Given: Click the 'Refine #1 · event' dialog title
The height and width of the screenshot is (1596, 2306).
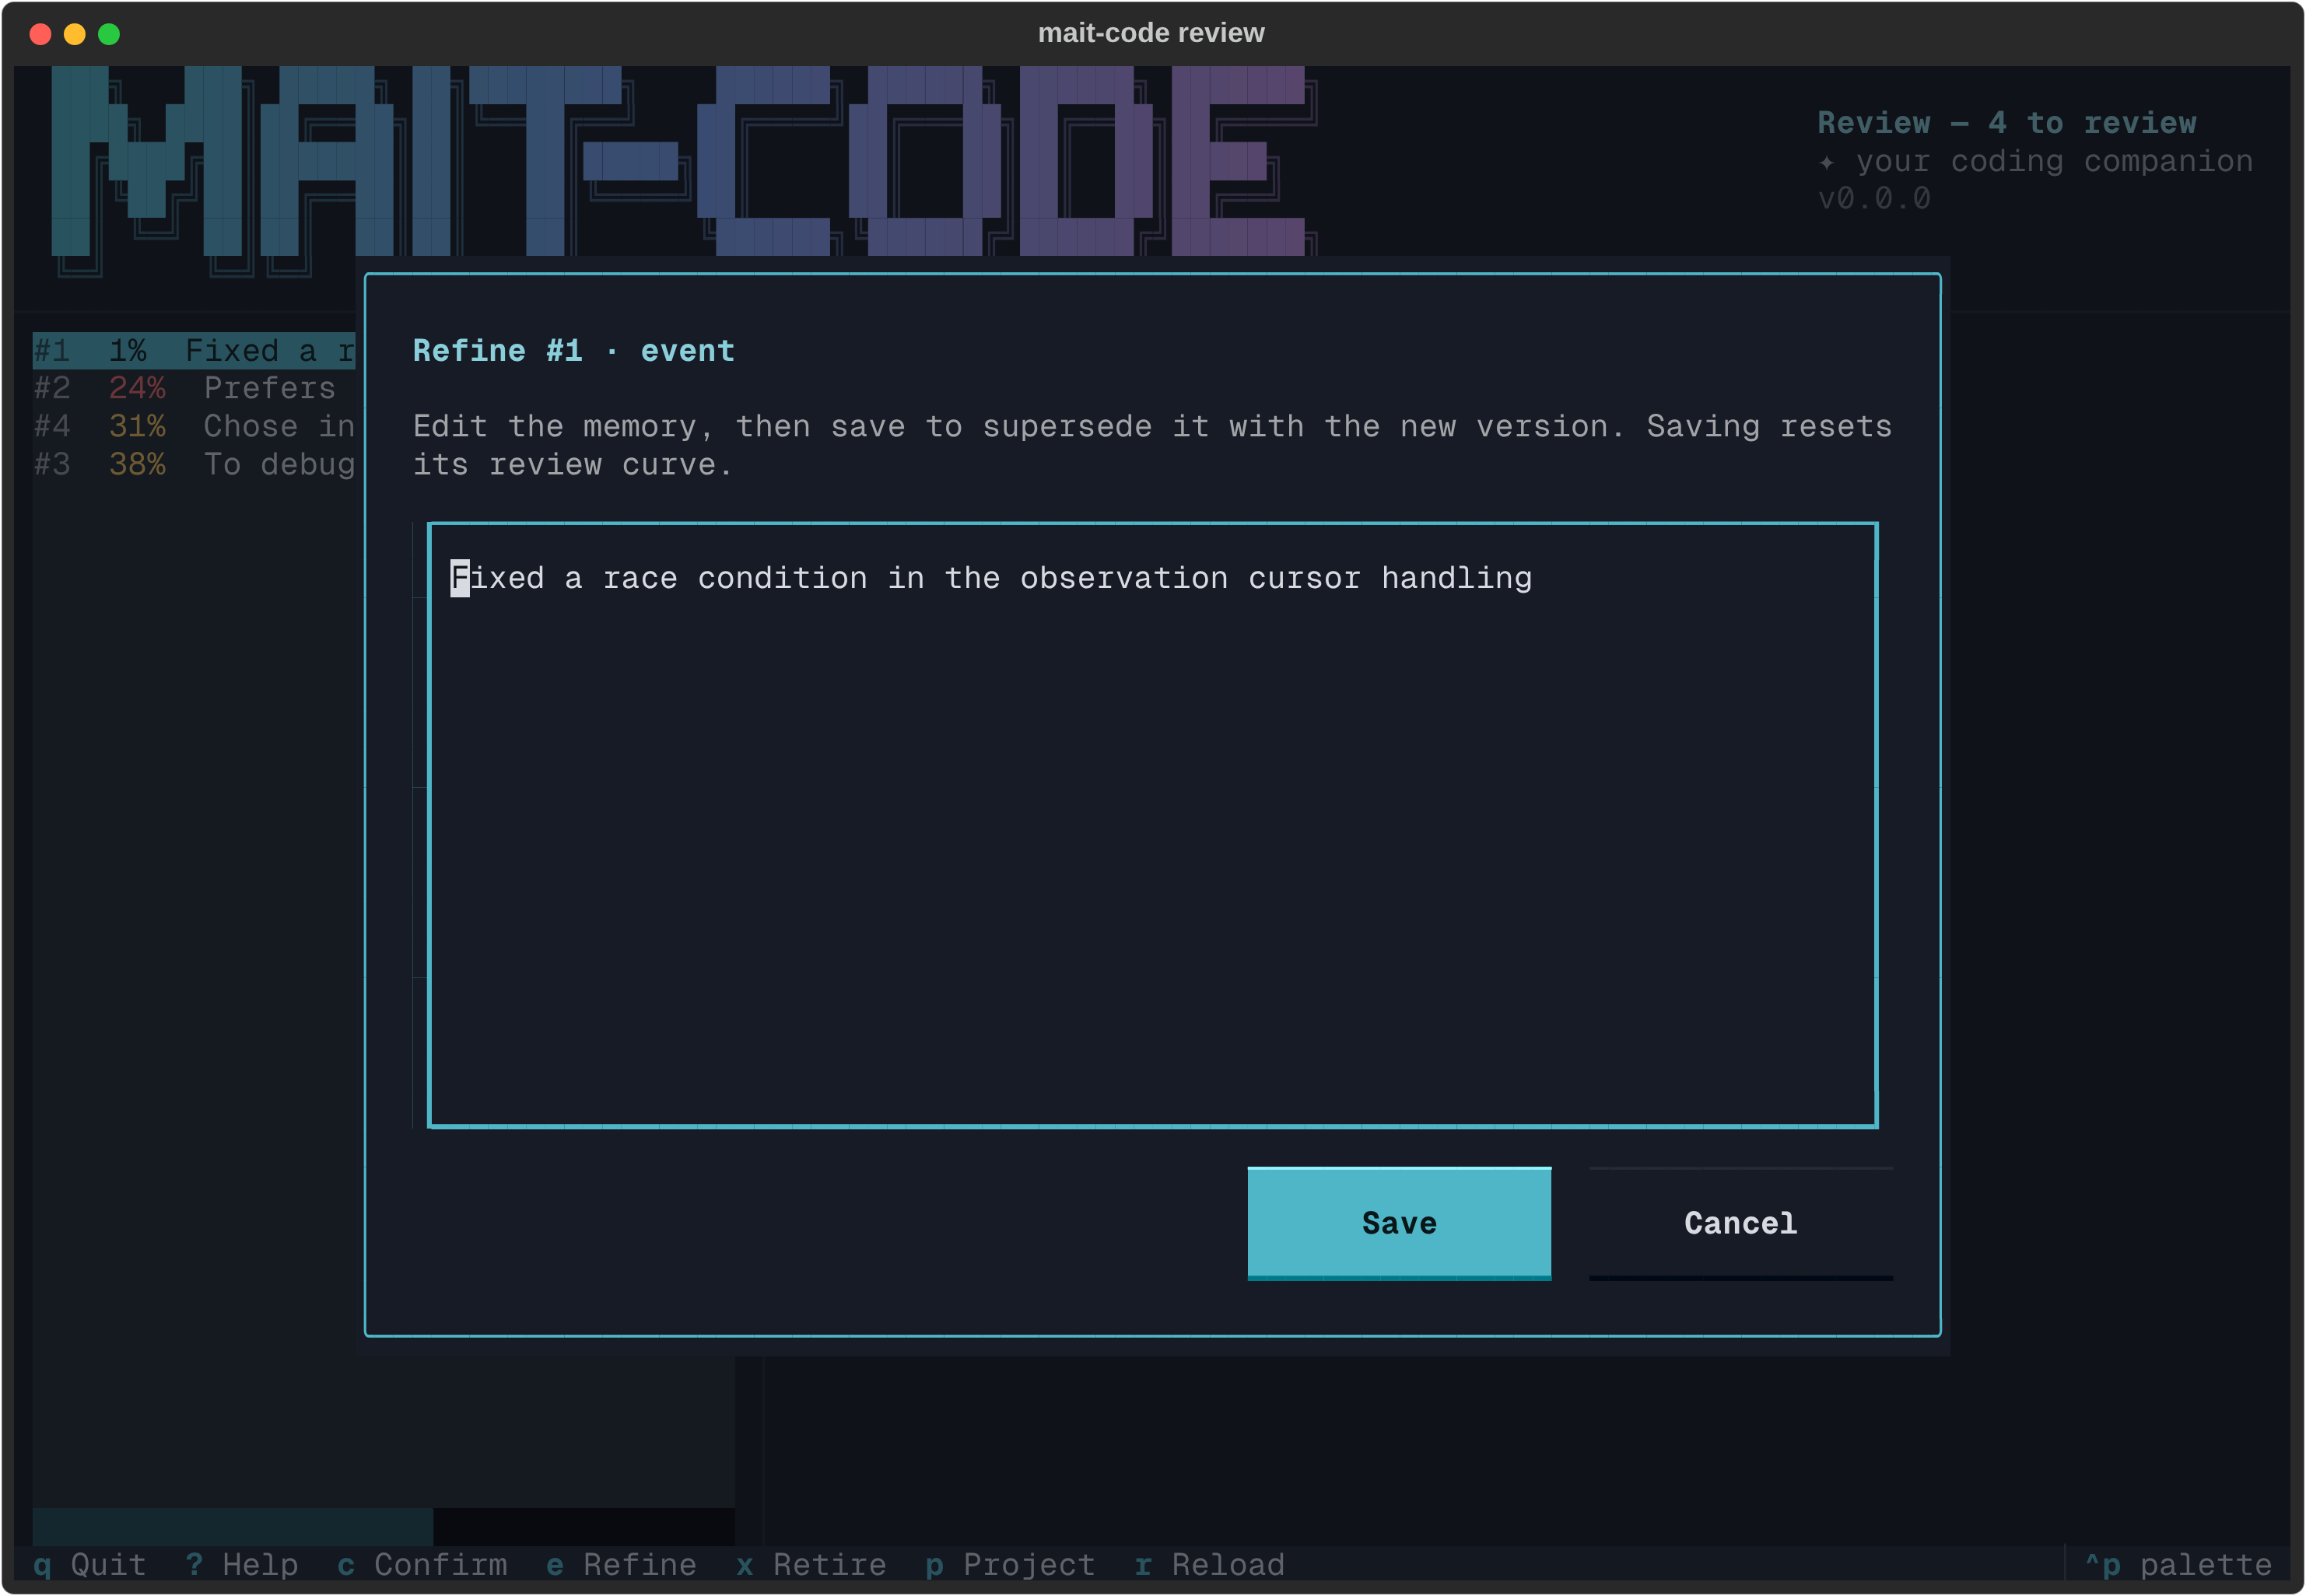Looking at the screenshot, I should [x=574, y=350].
